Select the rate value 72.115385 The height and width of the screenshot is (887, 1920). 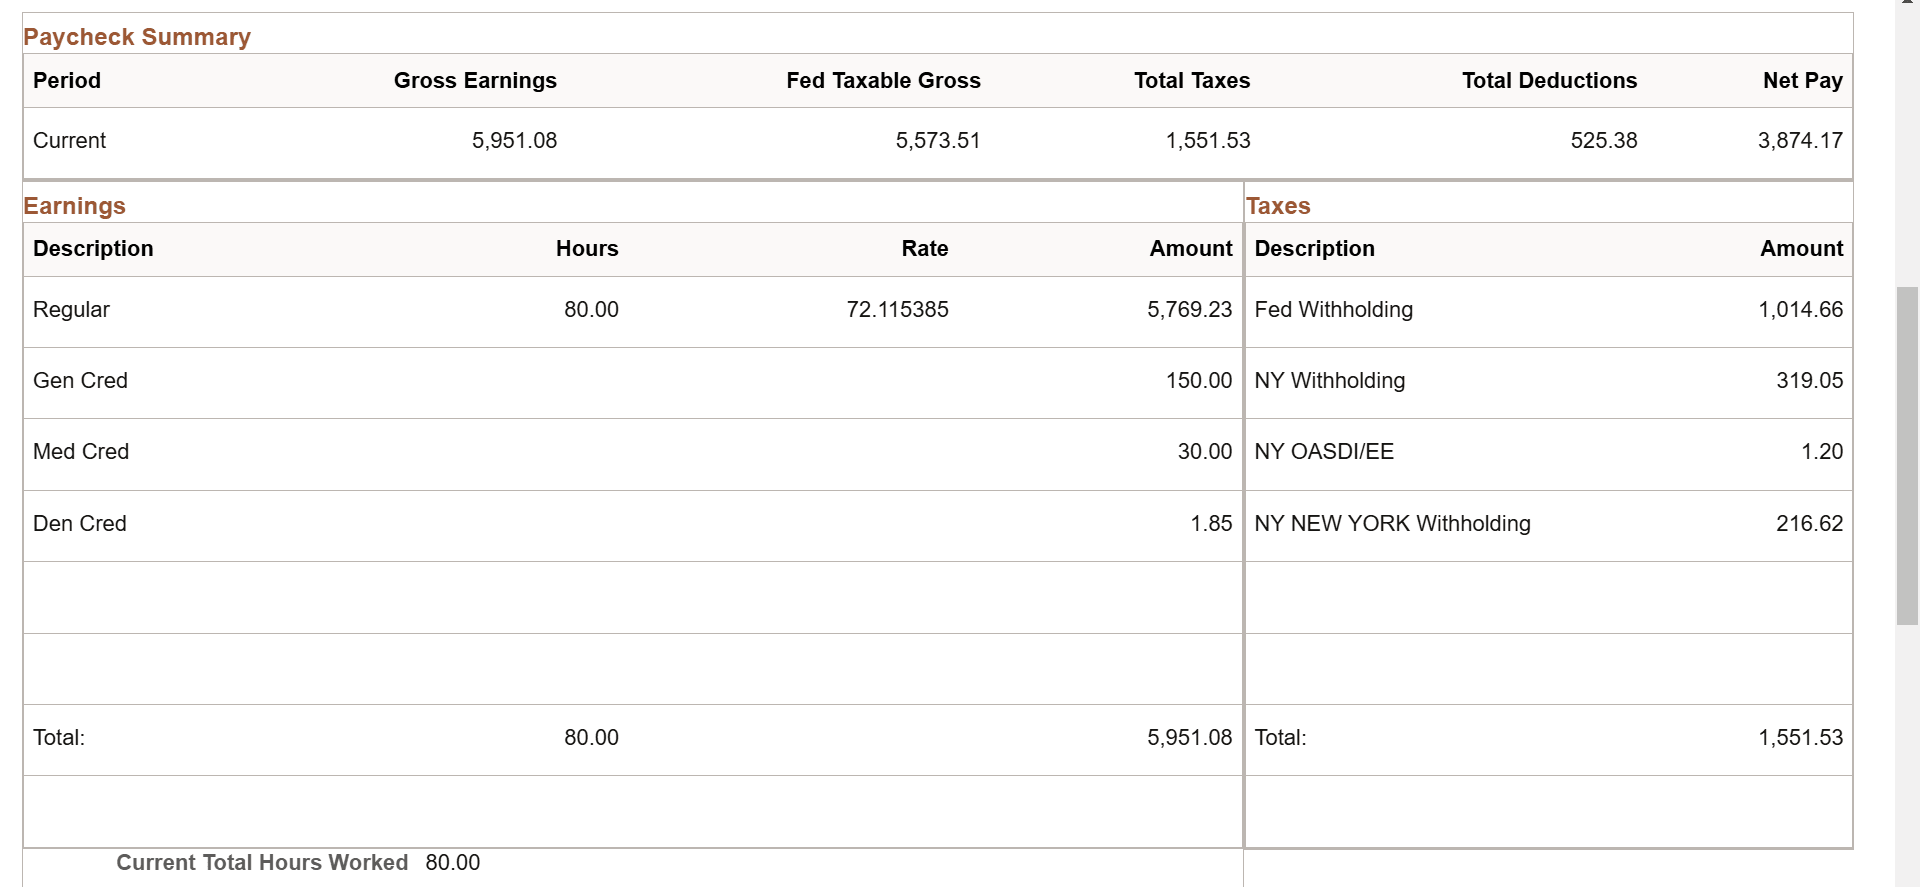click(x=897, y=310)
